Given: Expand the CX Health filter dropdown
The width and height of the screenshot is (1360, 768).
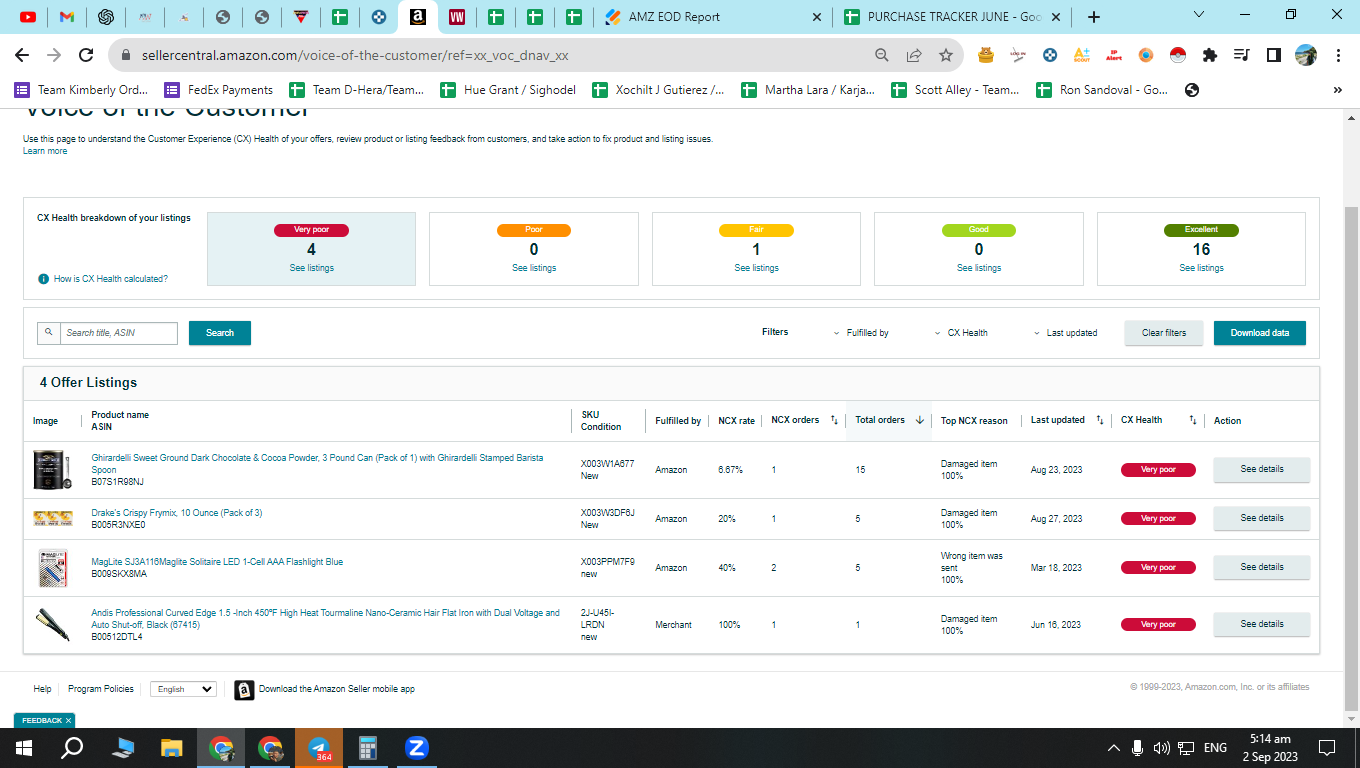Looking at the screenshot, I should point(961,333).
